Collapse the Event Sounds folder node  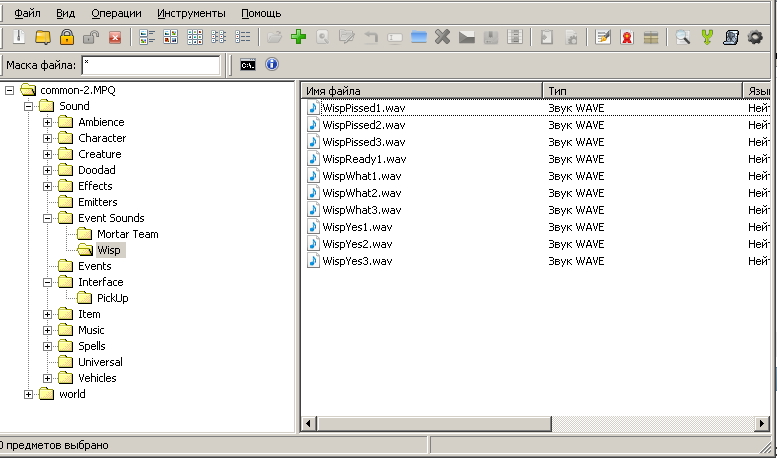[47, 218]
